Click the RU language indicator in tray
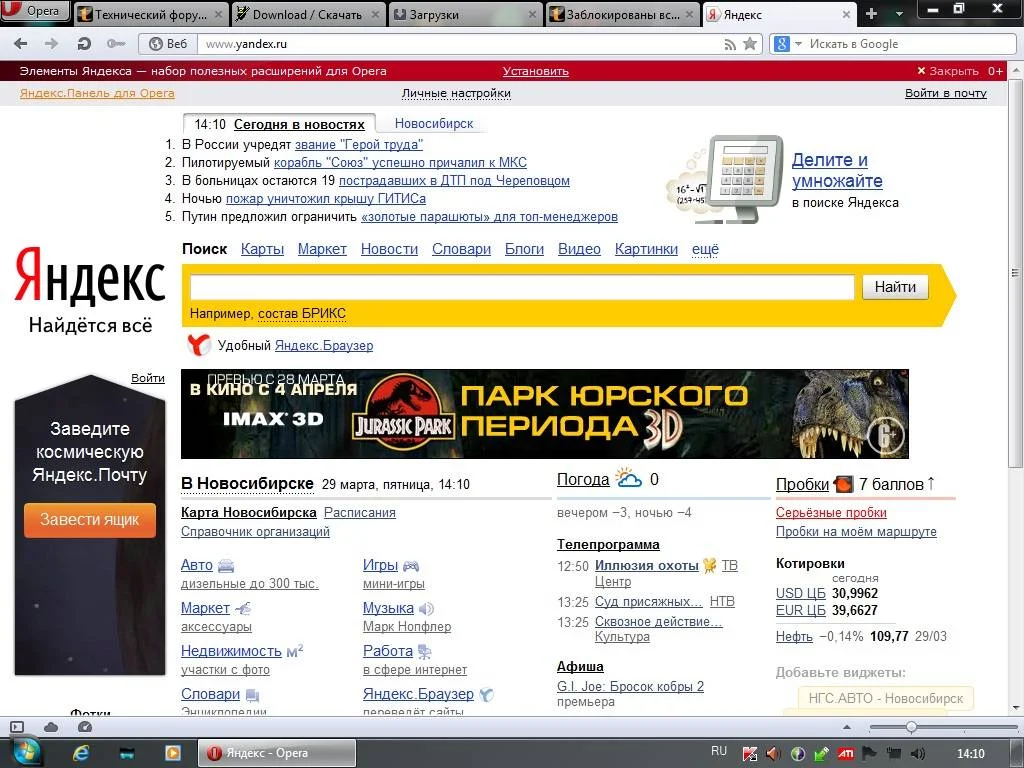The width and height of the screenshot is (1024, 768). pyautogui.click(x=719, y=751)
